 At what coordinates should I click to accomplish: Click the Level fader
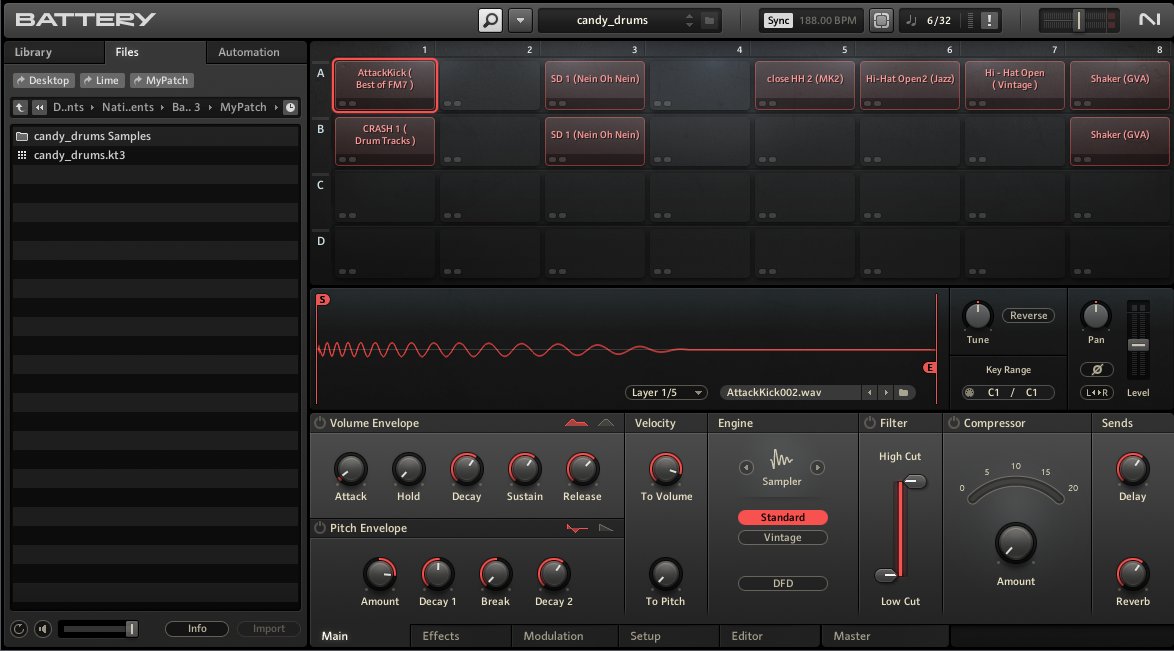(x=1138, y=345)
